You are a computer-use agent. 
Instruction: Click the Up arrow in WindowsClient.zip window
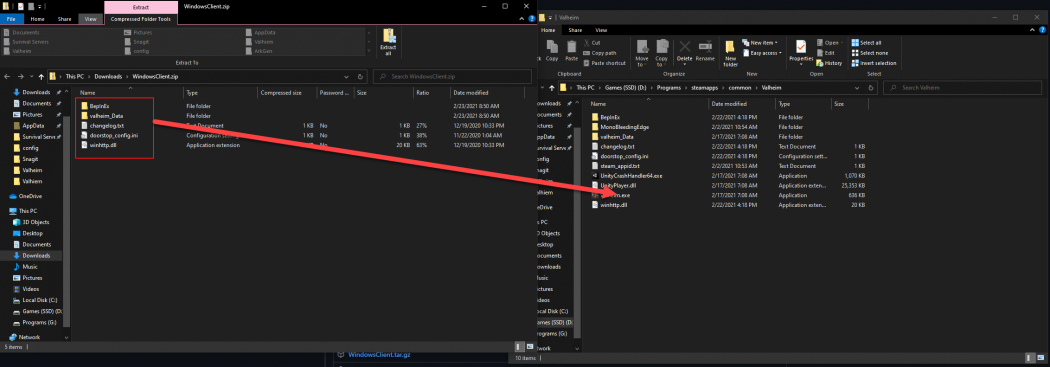pyautogui.click(x=42, y=76)
